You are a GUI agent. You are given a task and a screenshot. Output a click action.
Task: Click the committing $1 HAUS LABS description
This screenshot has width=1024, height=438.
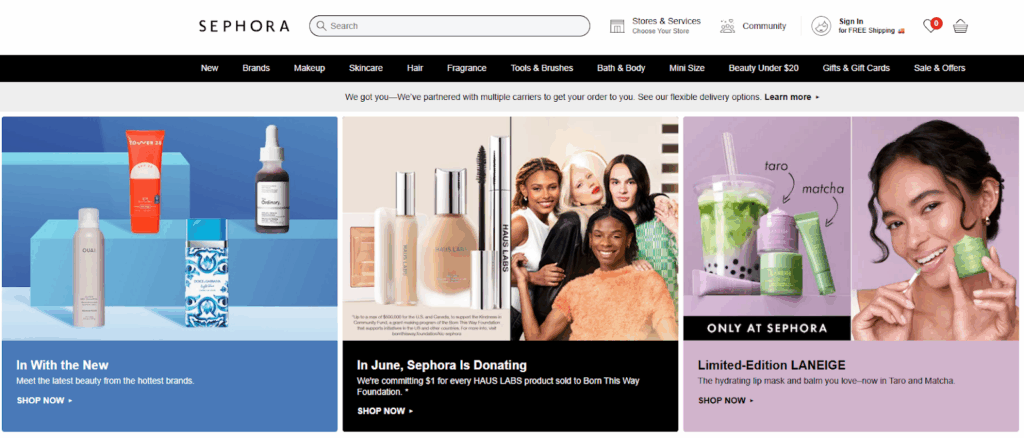tap(498, 386)
